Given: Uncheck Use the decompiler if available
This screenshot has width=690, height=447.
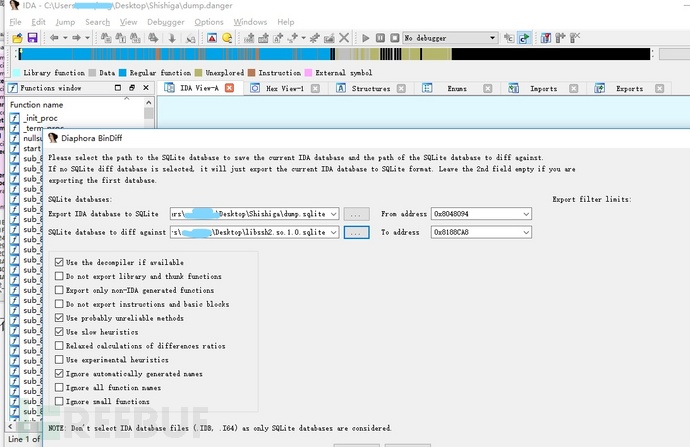Looking at the screenshot, I should [59, 262].
